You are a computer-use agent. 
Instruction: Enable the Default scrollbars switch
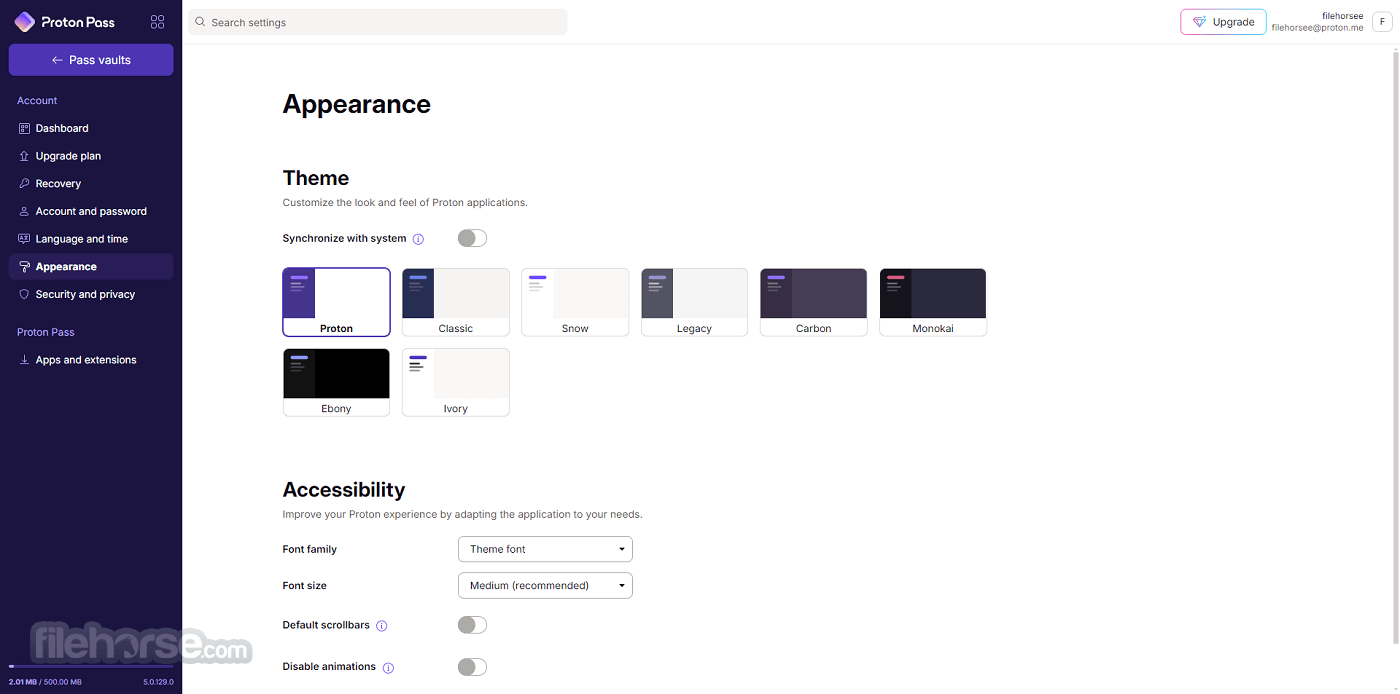[x=472, y=625]
